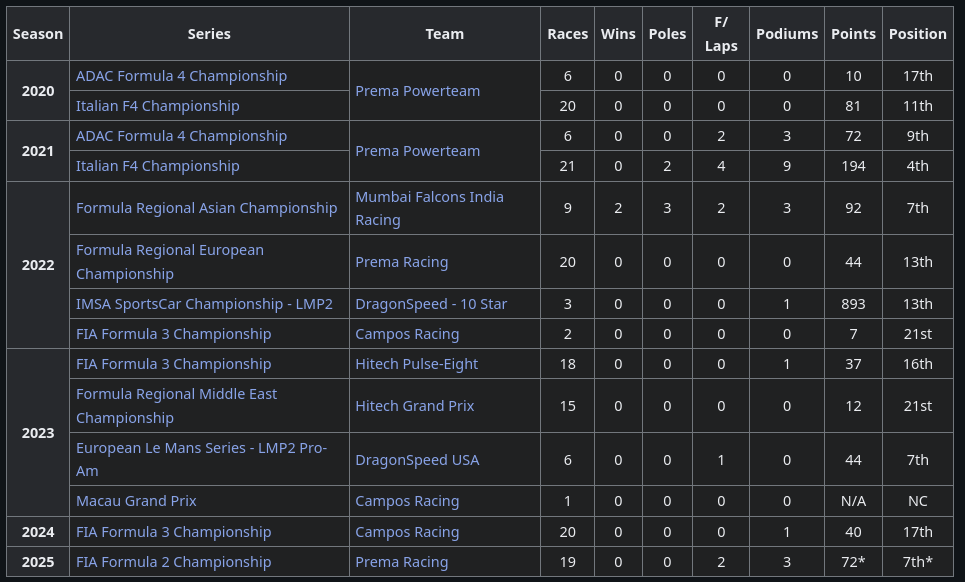965x582 pixels.
Task: Click the Hitech Grand Prix link
Action: click(x=414, y=406)
